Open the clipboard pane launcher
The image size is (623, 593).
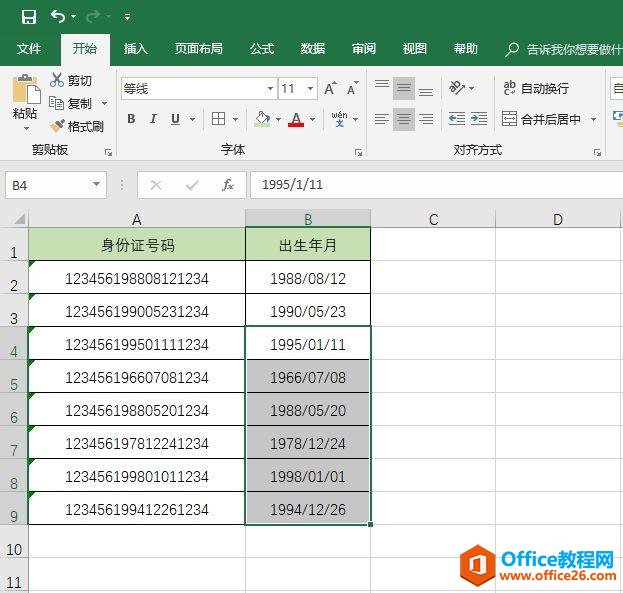(108, 152)
